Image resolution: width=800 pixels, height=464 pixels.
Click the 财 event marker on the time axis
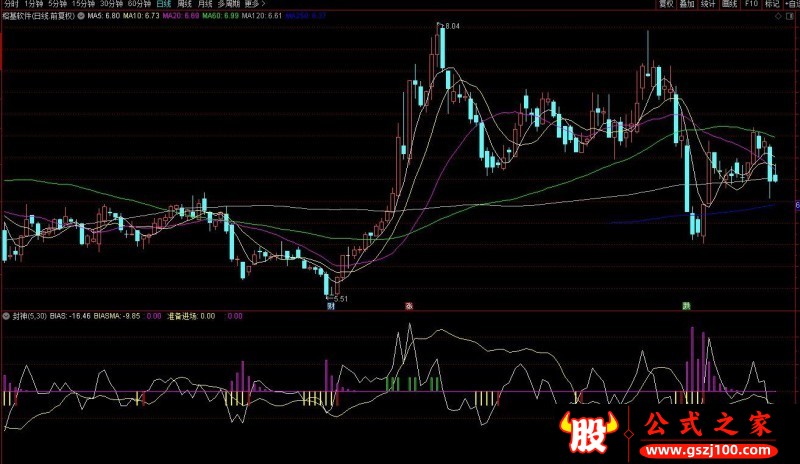pyautogui.click(x=331, y=306)
